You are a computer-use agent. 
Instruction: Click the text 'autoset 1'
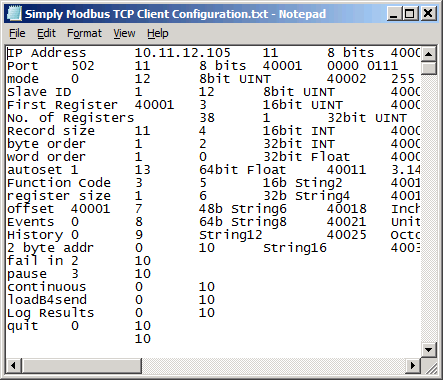click(x=43, y=170)
